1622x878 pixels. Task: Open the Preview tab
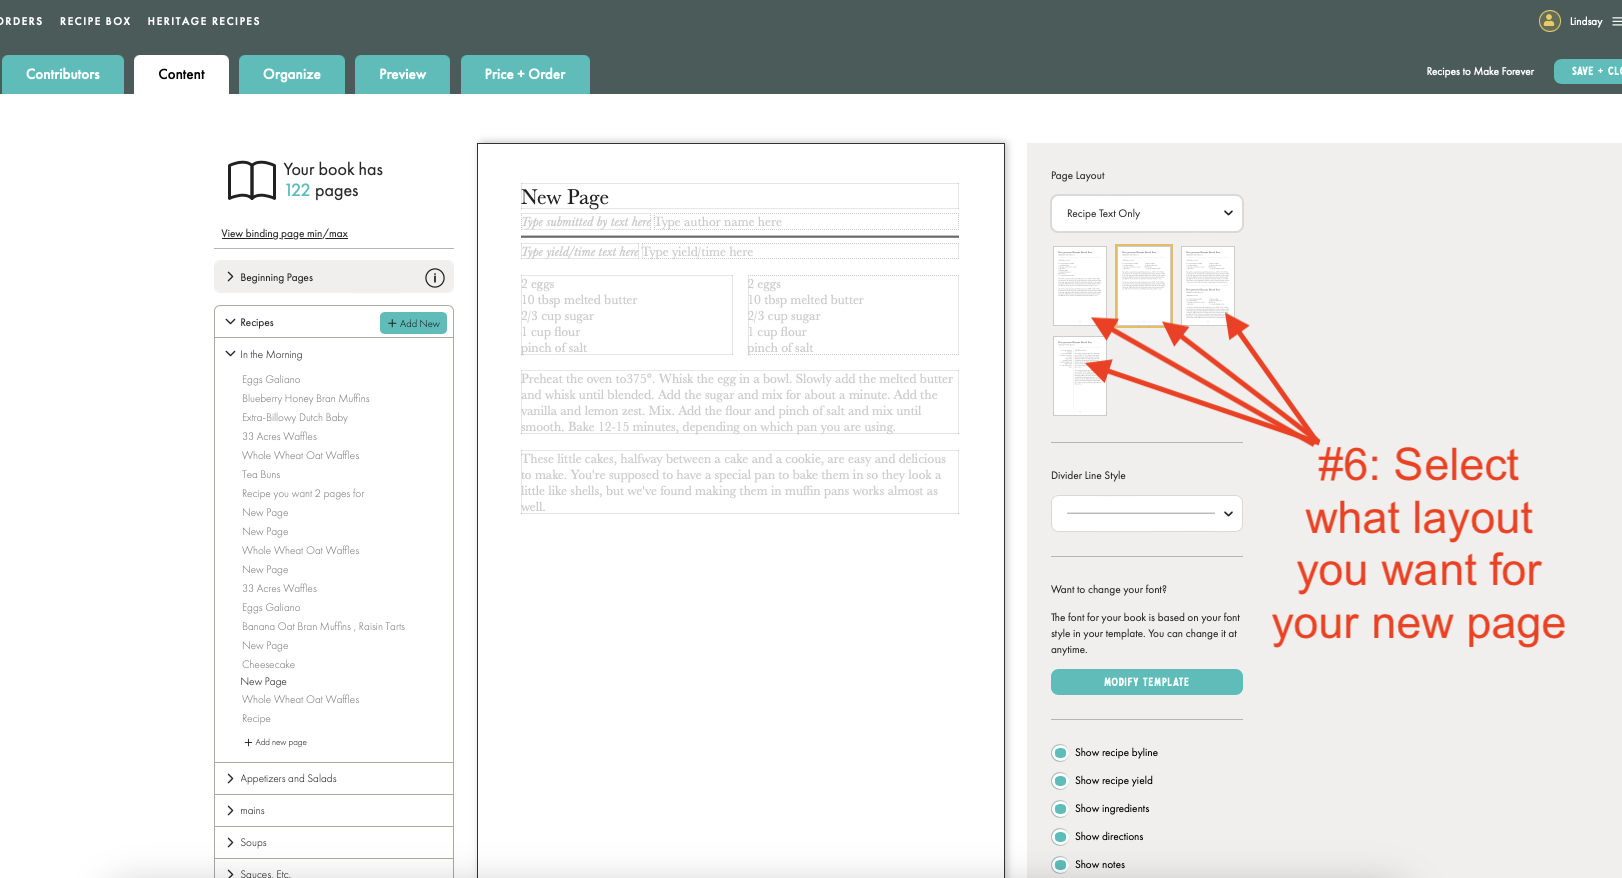pyautogui.click(x=402, y=75)
